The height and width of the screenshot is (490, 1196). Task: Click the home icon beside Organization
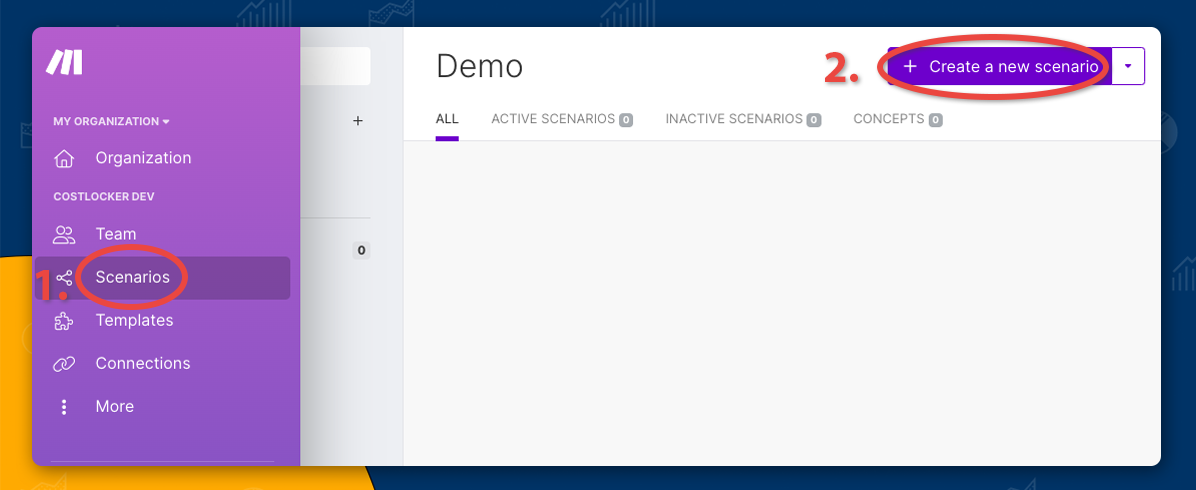pos(64,158)
